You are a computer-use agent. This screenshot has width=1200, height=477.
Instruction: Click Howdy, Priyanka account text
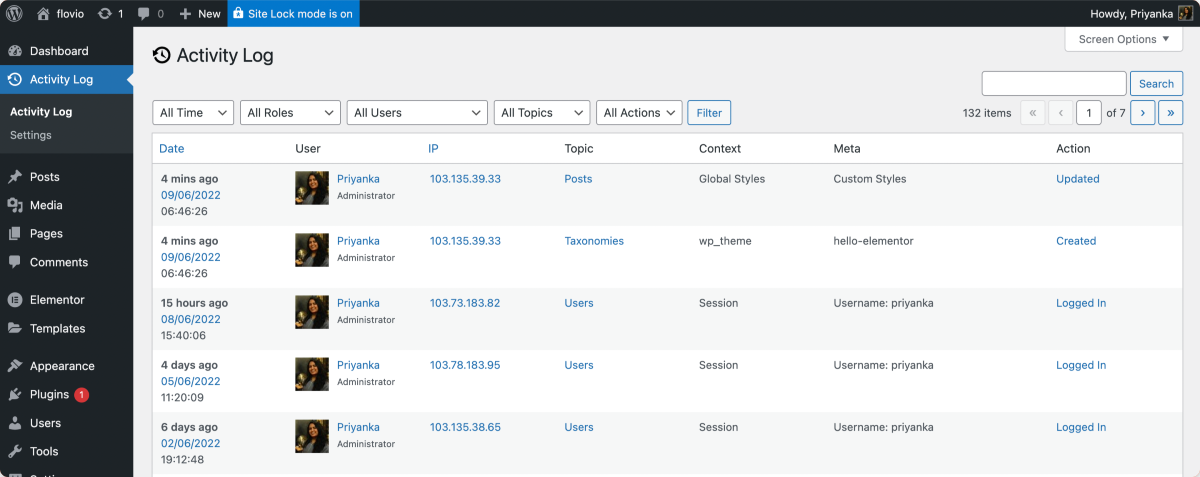point(1132,14)
